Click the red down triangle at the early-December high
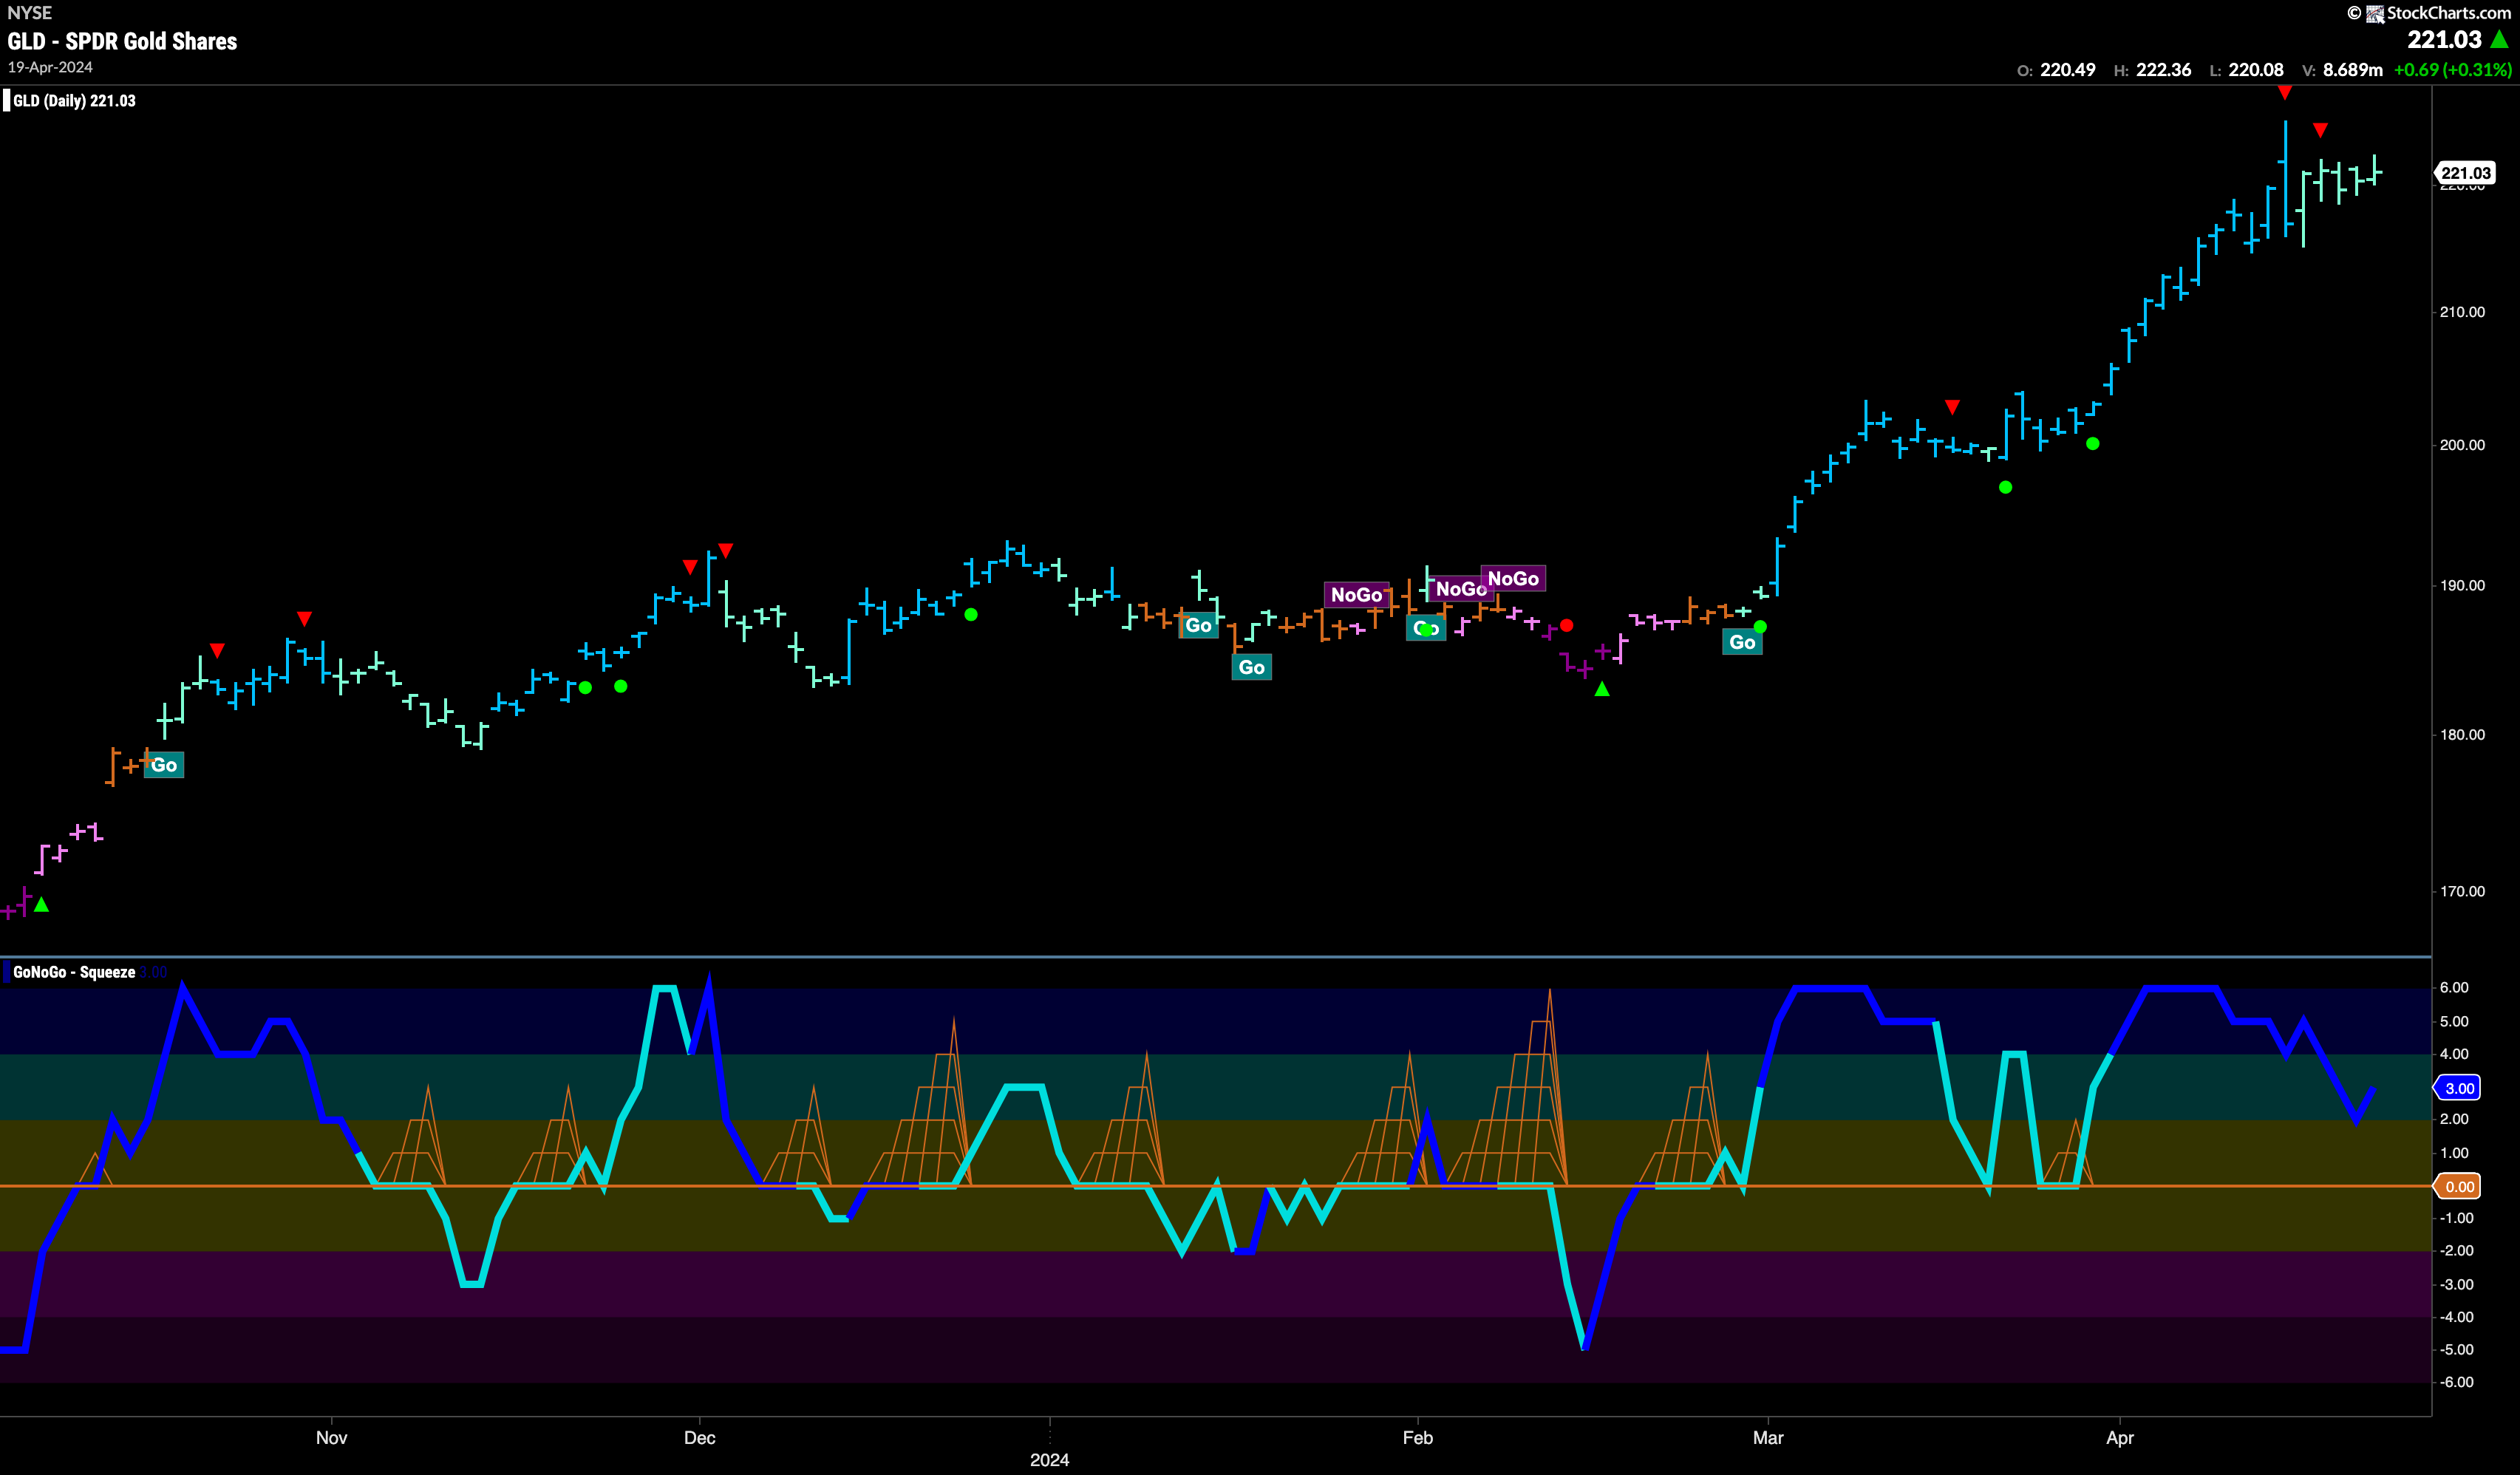The height and width of the screenshot is (1475, 2520). (726, 551)
